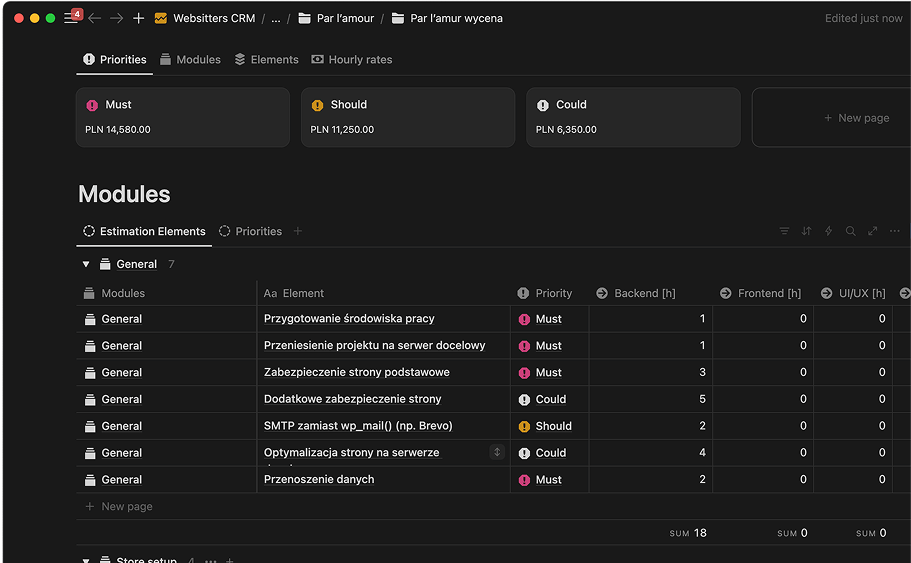Switch to the Priorities database view tab
This screenshot has width=911, height=563.
pyautogui.click(x=250, y=231)
